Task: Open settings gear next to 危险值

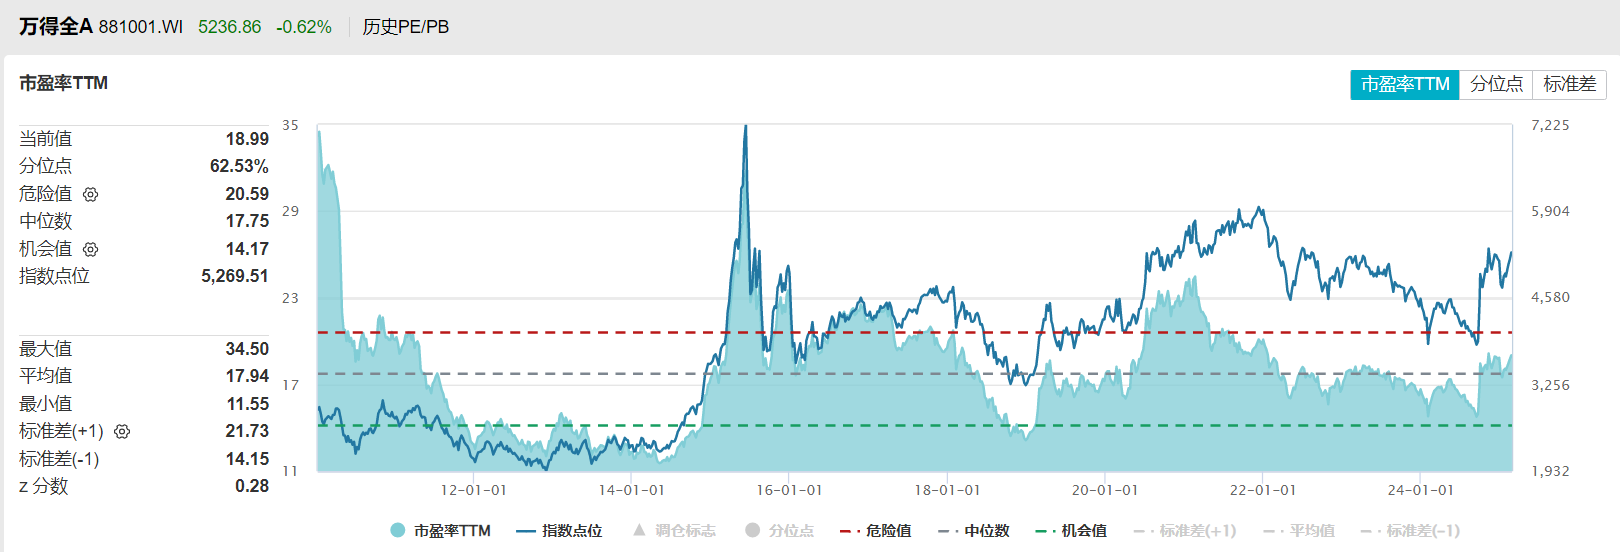Action: click(x=90, y=194)
